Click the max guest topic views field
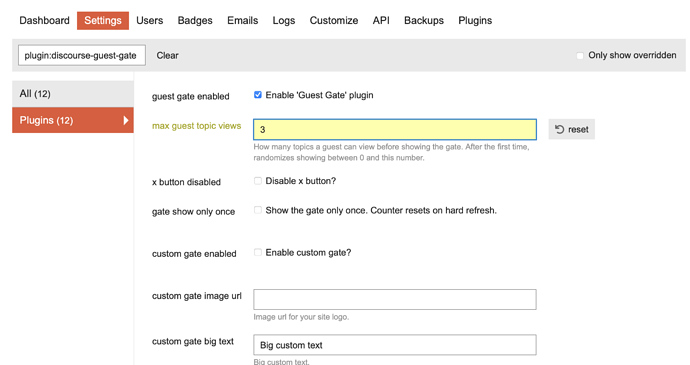Screen dimensions: 690x365 pos(395,129)
